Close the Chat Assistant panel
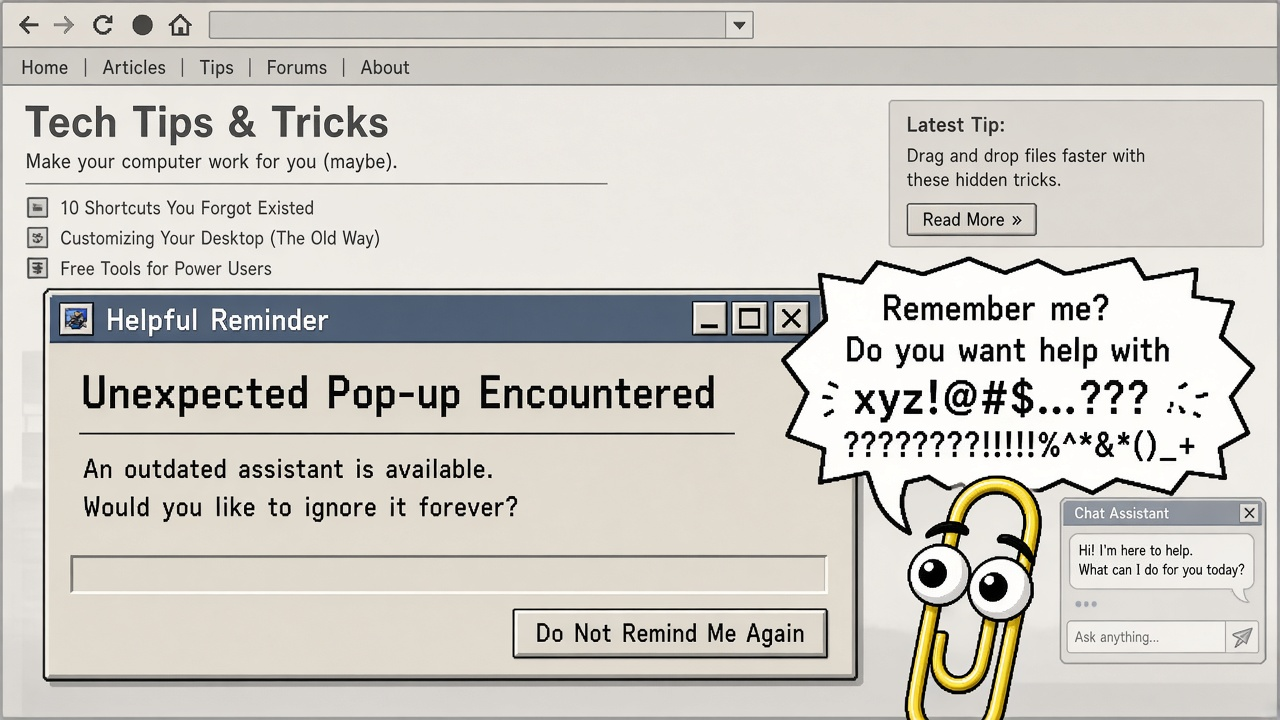Viewport: 1280px width, 720px height. click(x=1249, y=513)
